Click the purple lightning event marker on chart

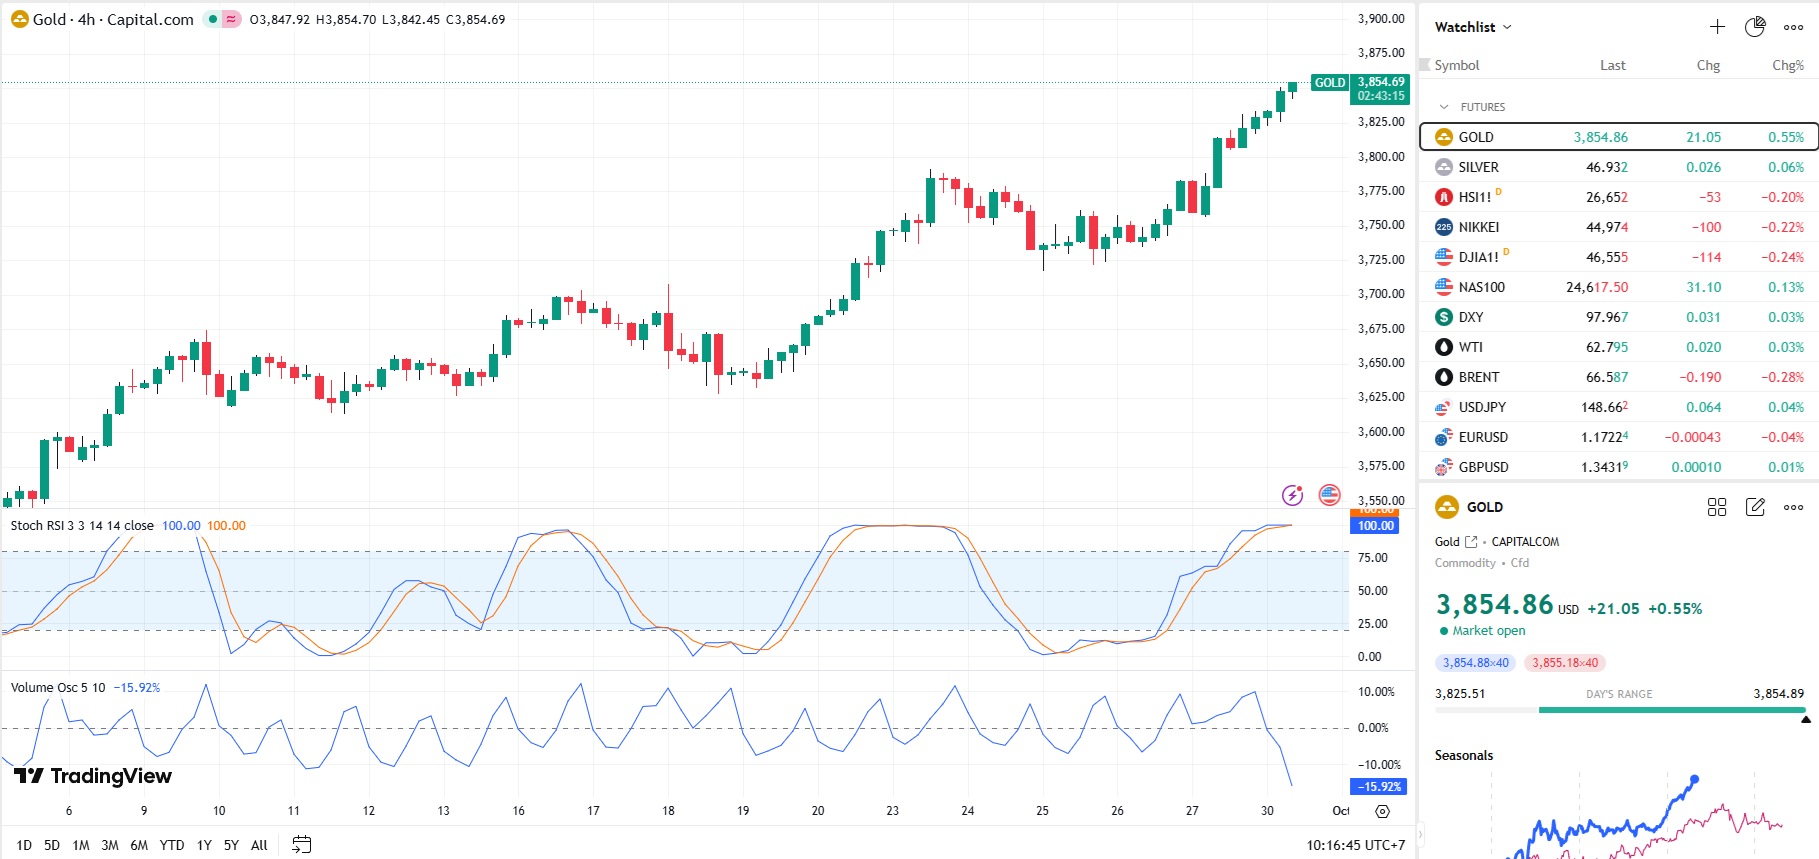1292,495
